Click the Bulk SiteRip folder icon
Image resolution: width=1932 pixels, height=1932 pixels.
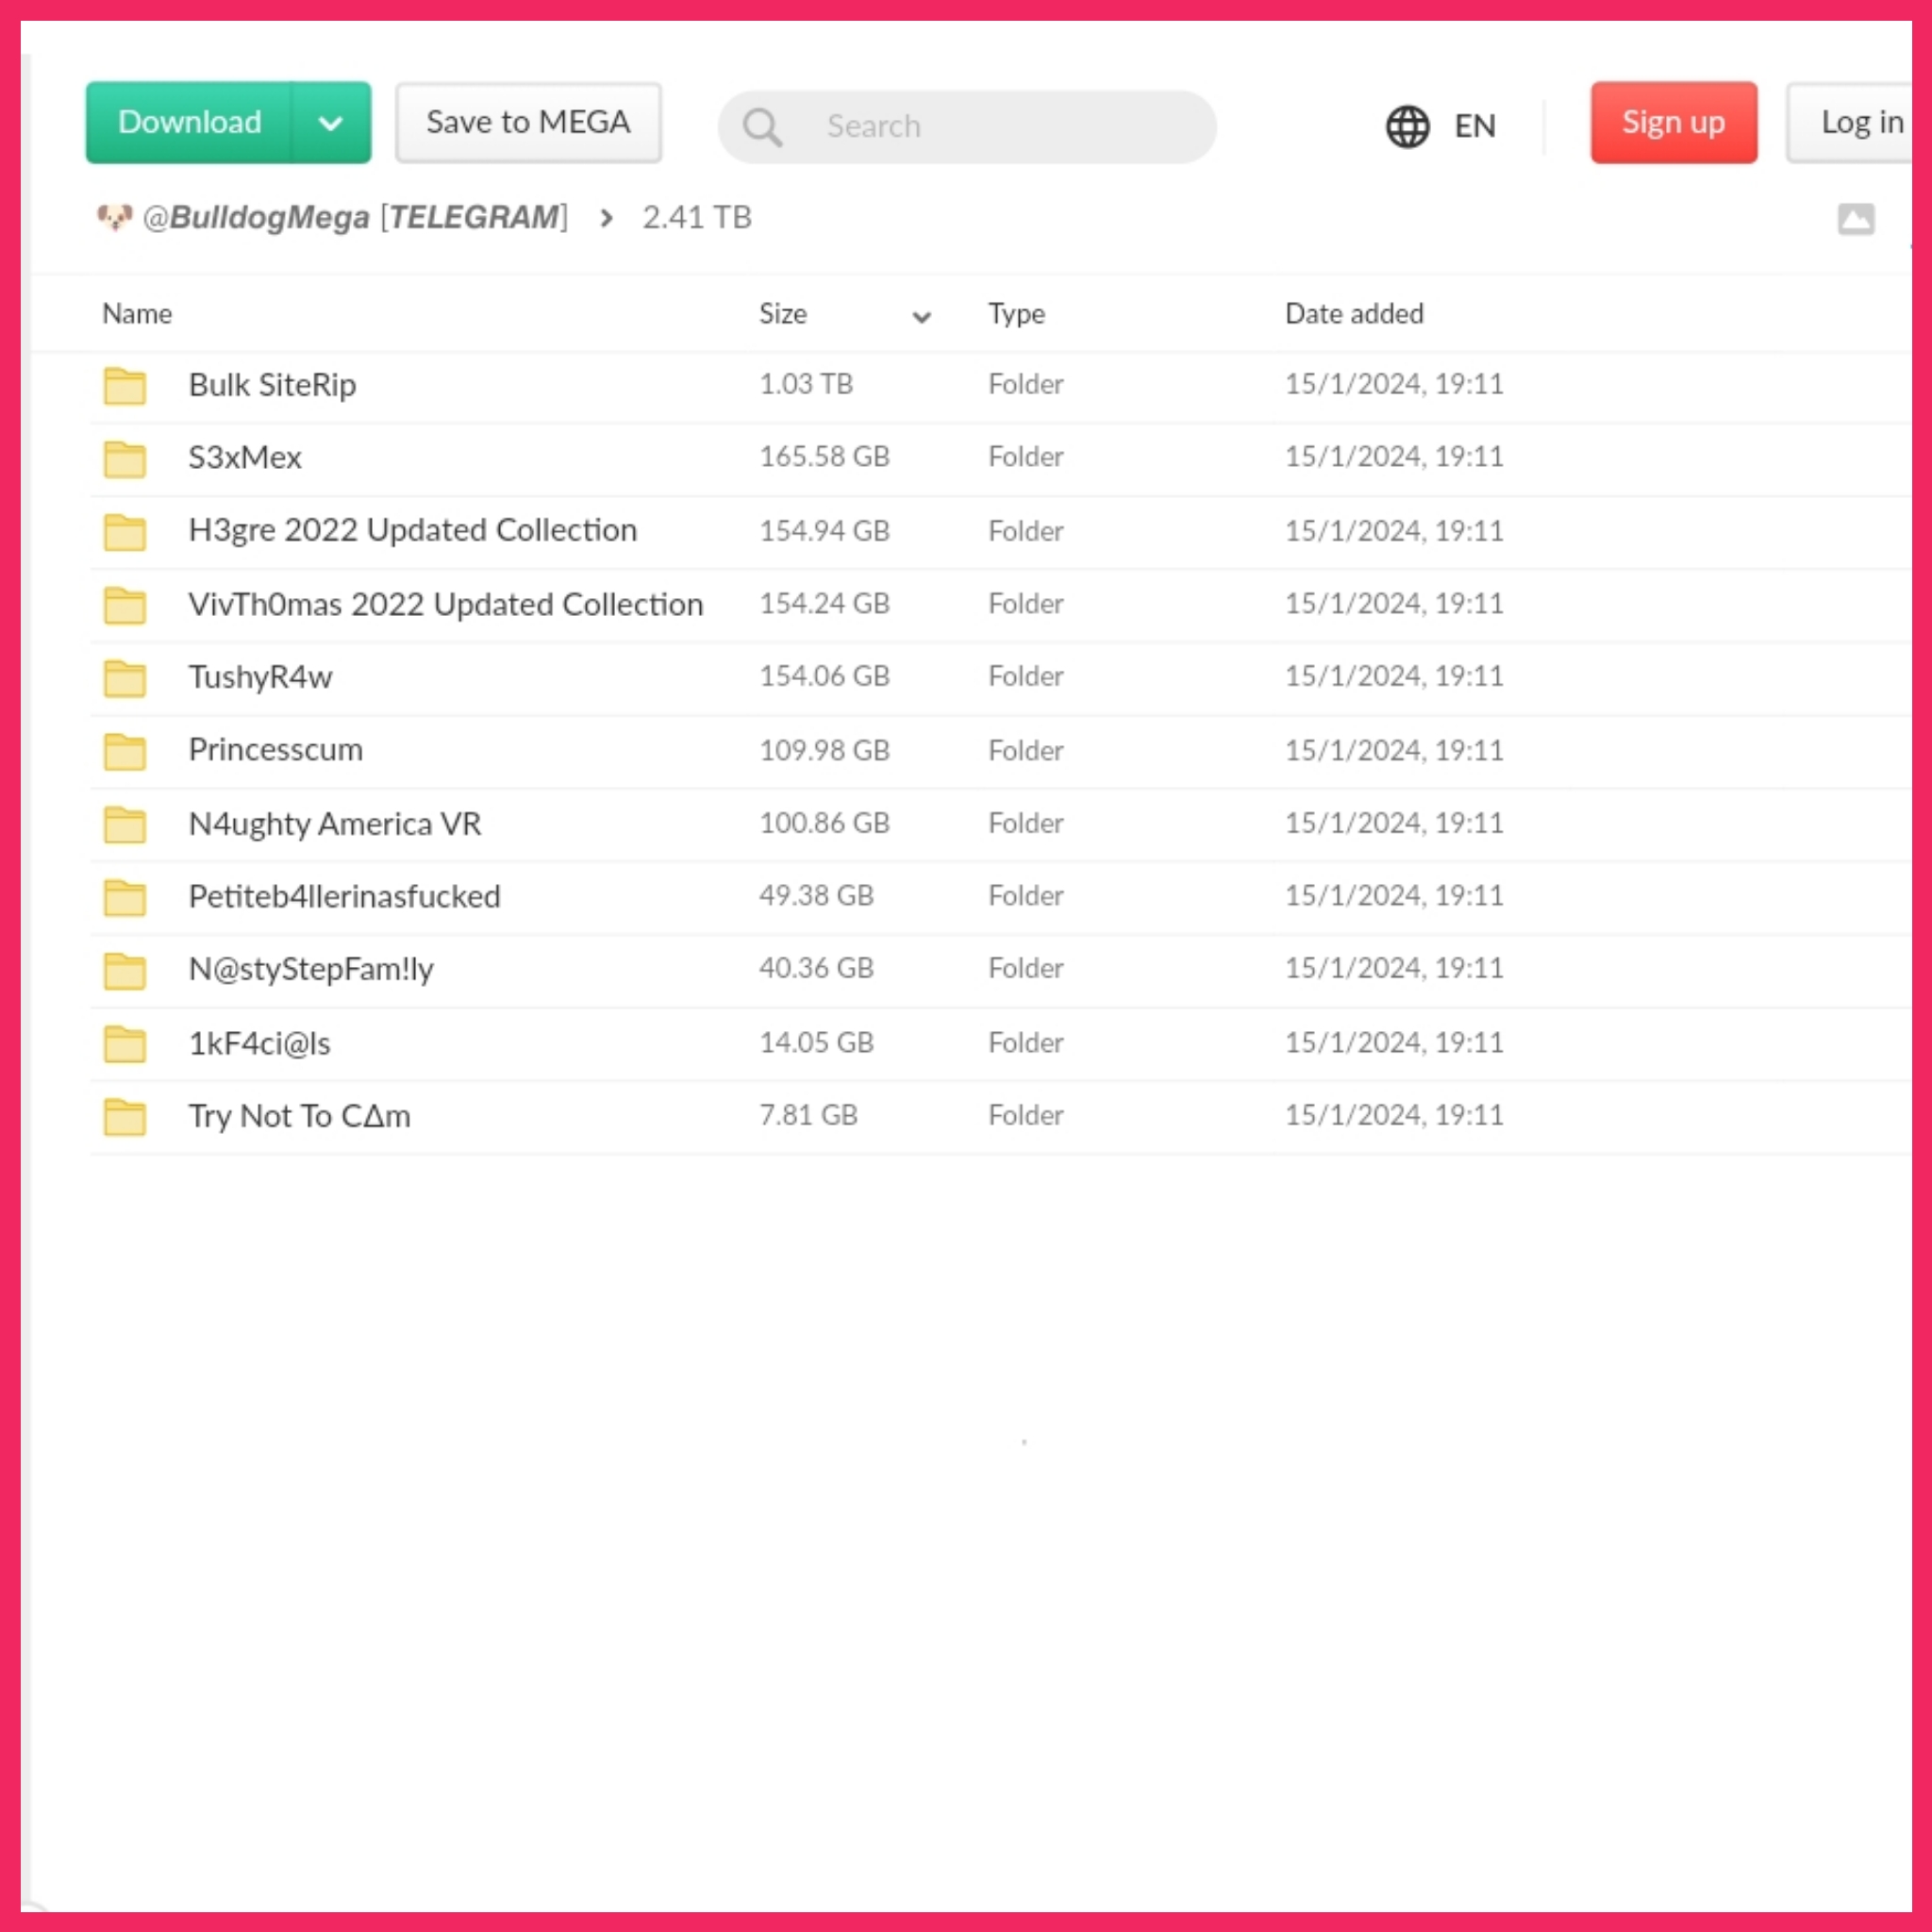[x=125, y=386]
